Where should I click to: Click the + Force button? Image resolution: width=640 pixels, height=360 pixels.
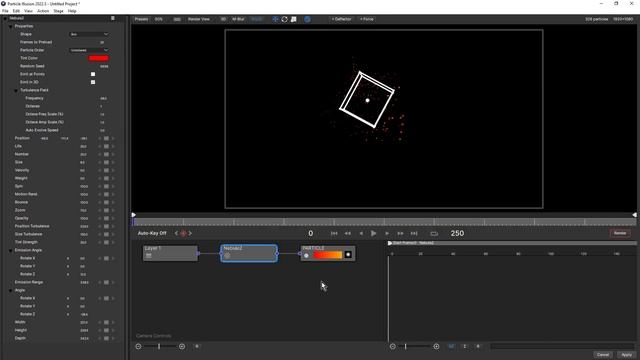coord(367,19)
